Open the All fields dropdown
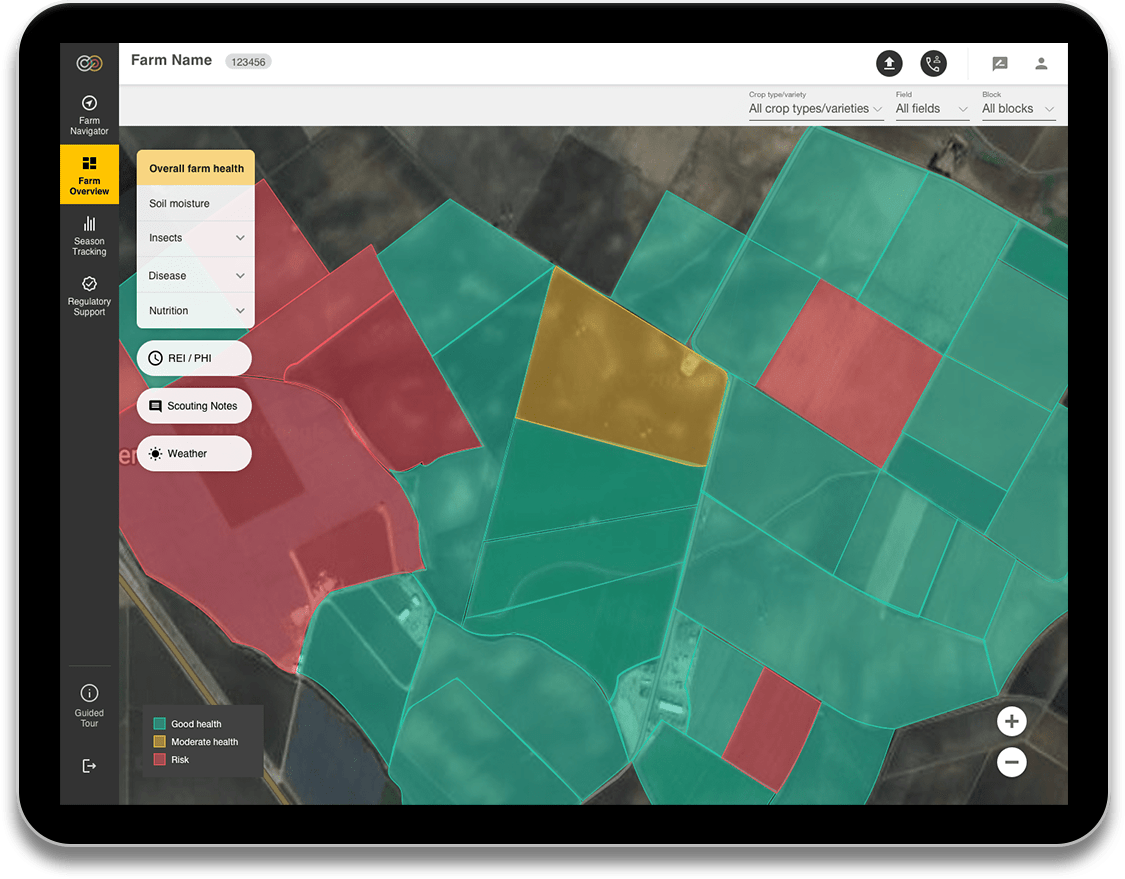 [932, 109]
